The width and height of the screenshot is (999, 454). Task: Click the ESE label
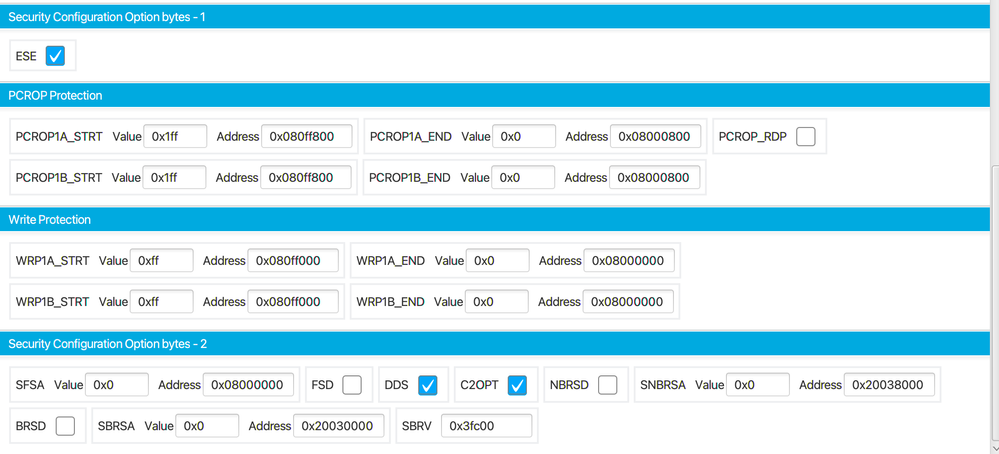26,56
